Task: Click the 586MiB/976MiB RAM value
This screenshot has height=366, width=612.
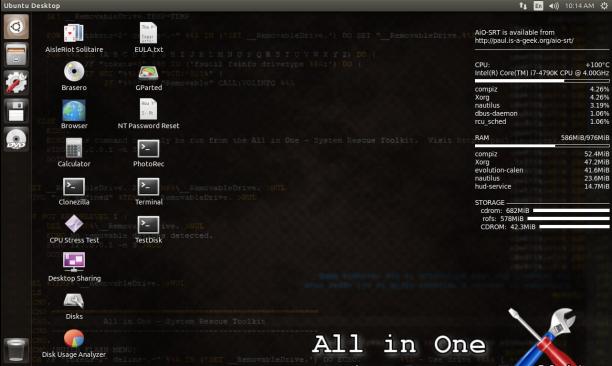Action: [x=585, y=138]
